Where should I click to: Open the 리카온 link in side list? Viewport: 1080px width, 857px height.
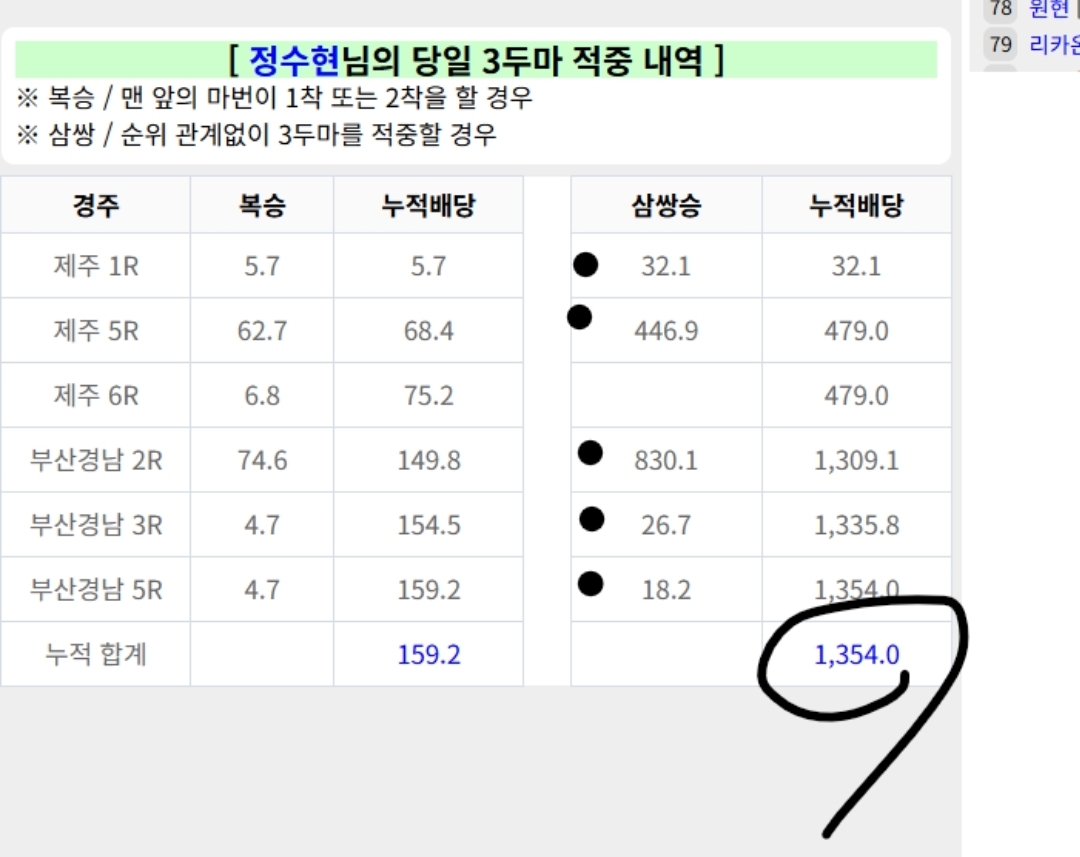[x=1054, y=44]
